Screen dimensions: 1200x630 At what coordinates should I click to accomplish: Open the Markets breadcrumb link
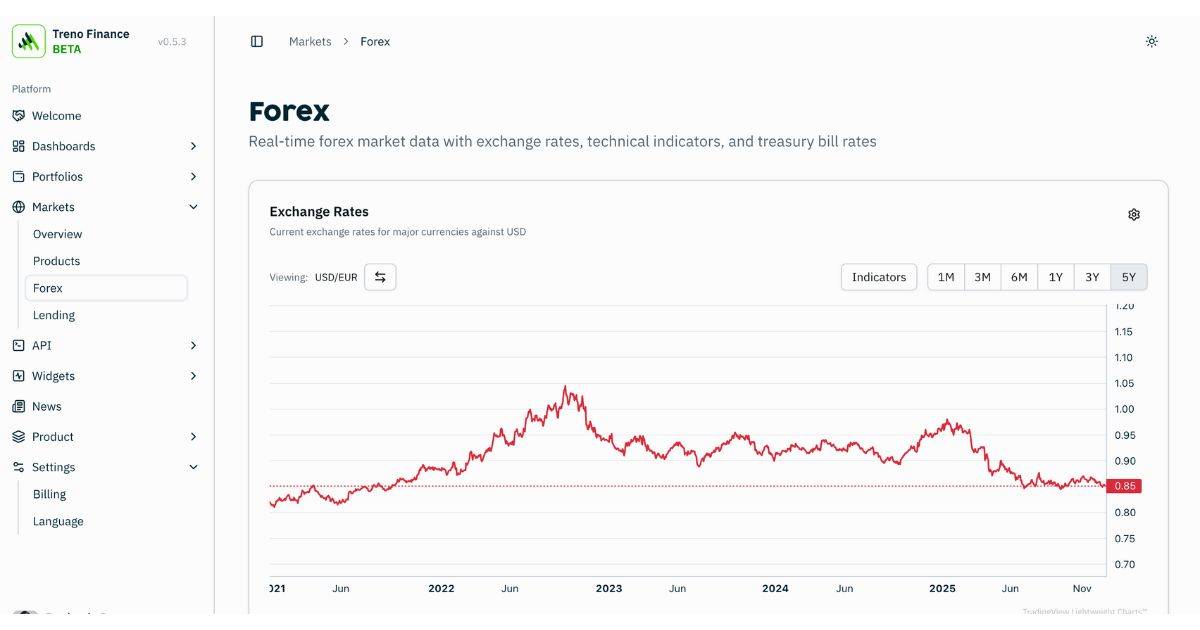pos(310,41)
